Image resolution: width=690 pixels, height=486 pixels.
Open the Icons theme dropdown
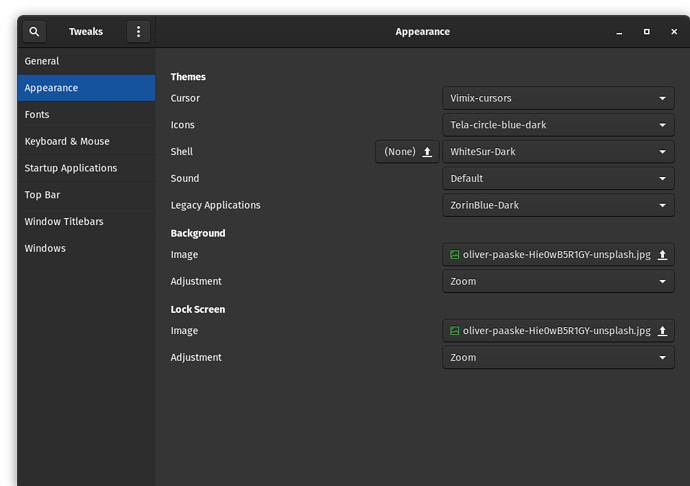click(558, 125)
